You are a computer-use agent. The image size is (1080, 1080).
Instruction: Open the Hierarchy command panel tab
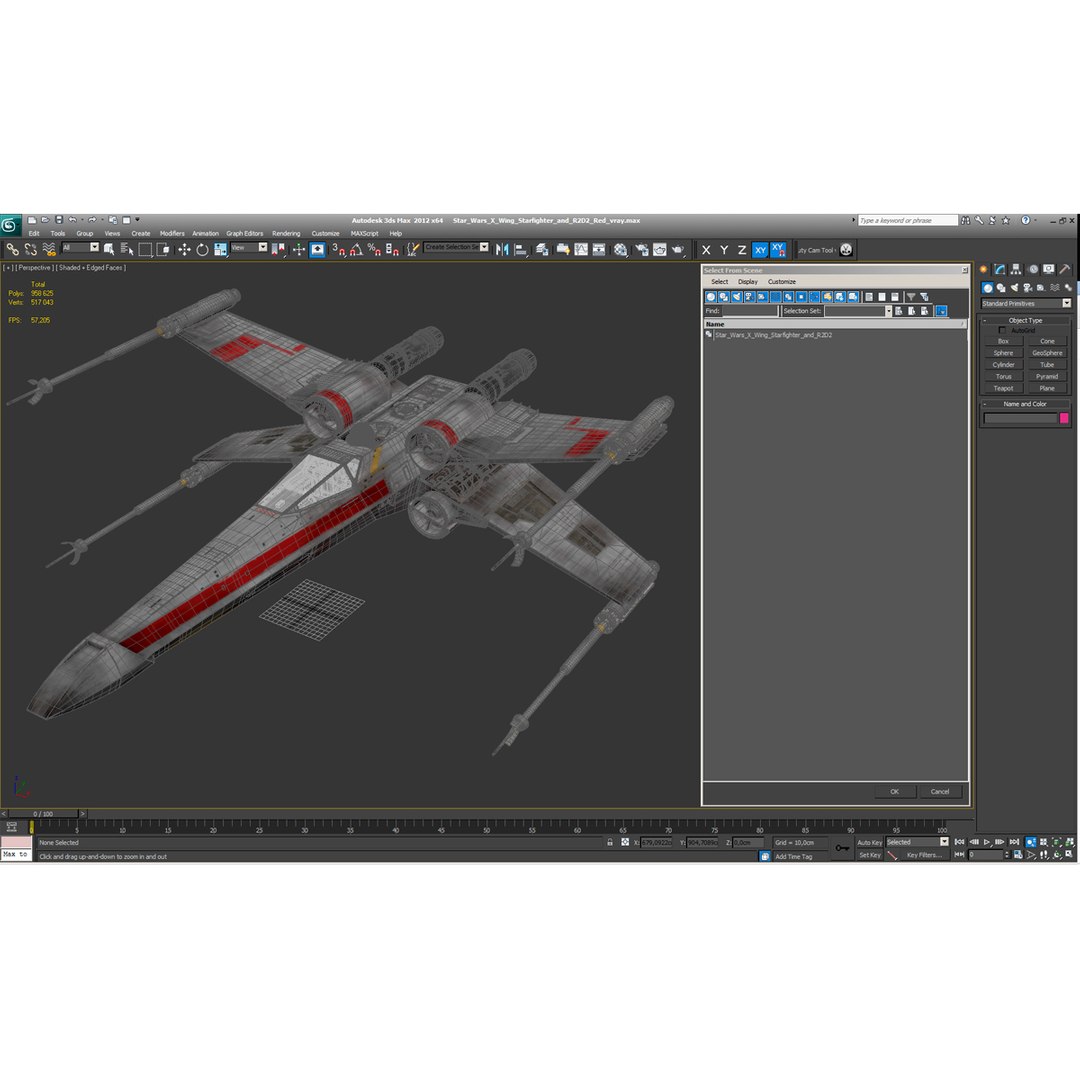point(1016,269)
